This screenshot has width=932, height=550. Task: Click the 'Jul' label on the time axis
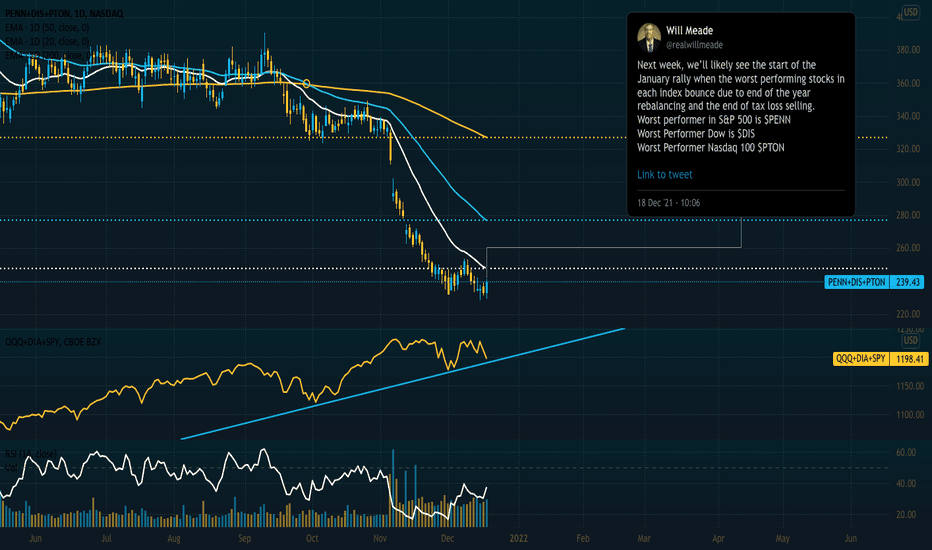click(106, 538)
